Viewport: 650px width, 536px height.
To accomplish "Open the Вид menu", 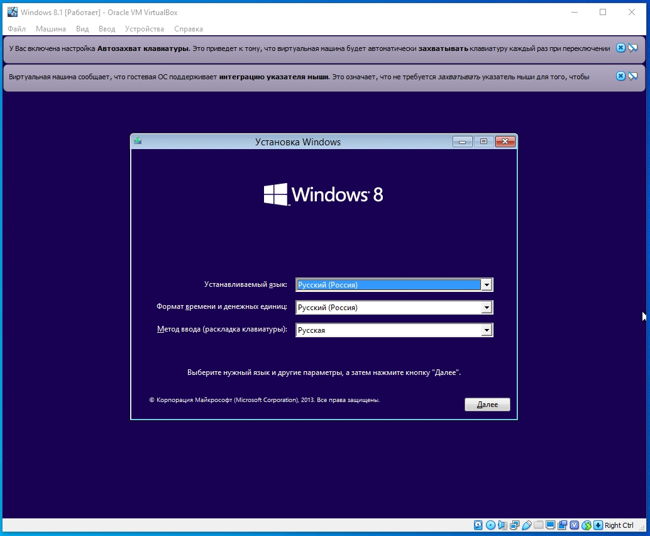I will click(82, 29).
